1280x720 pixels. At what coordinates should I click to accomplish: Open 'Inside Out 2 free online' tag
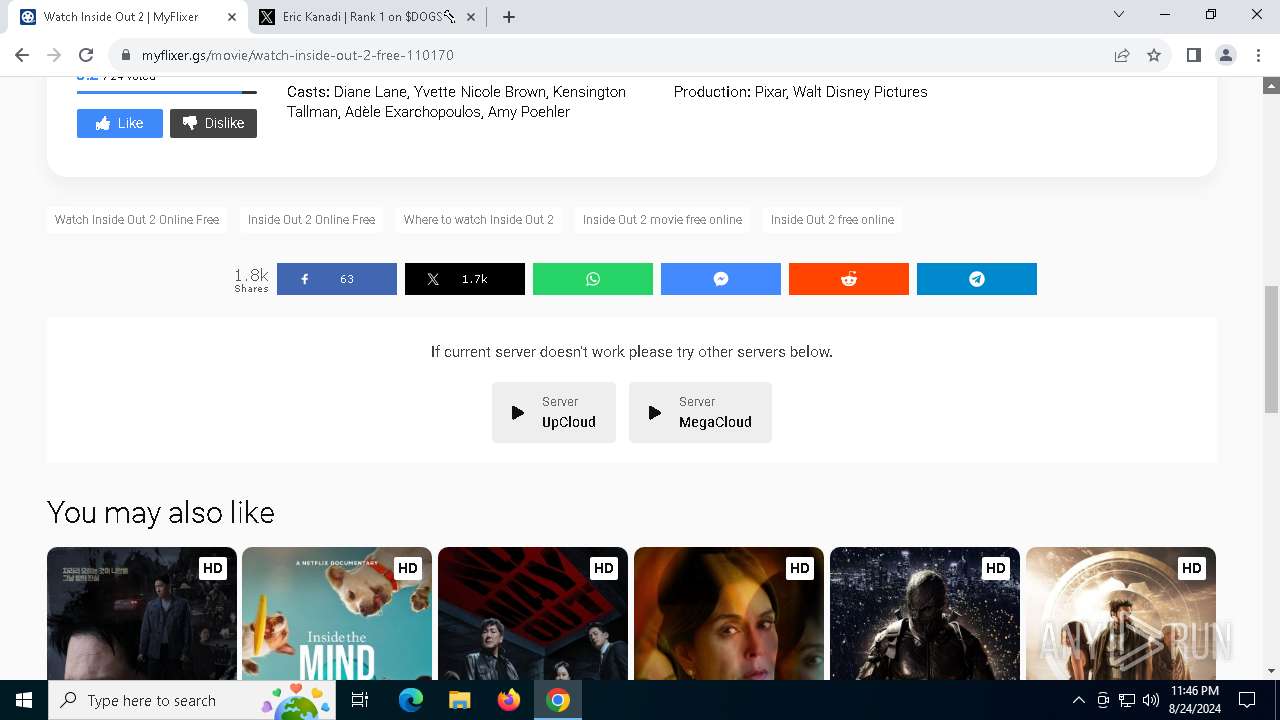[832, 220]
